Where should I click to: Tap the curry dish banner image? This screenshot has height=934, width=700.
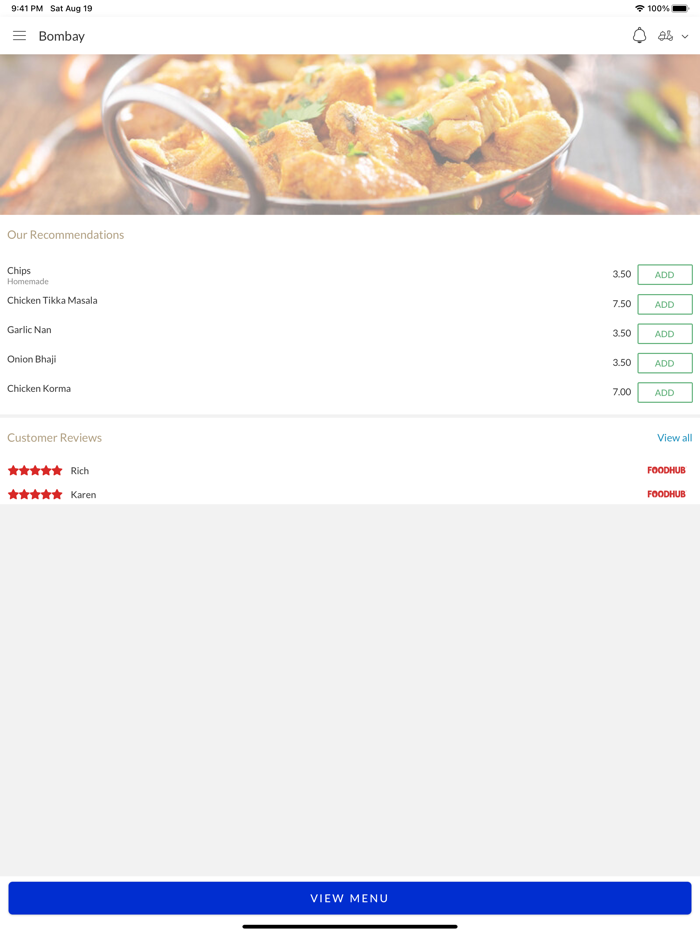coord(350,135)
